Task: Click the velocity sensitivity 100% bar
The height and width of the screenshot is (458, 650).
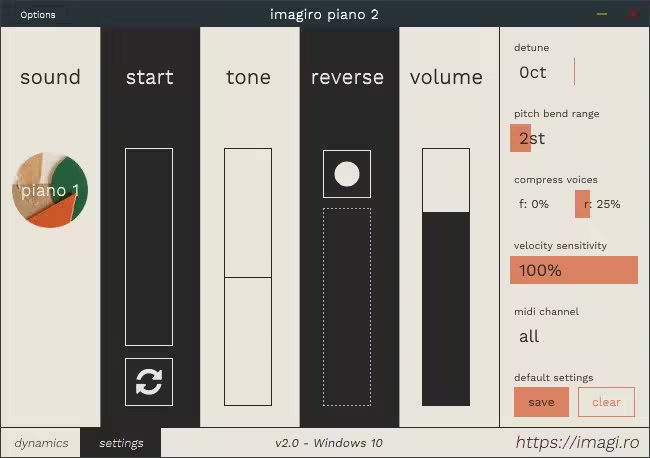Action: [573, 270]
